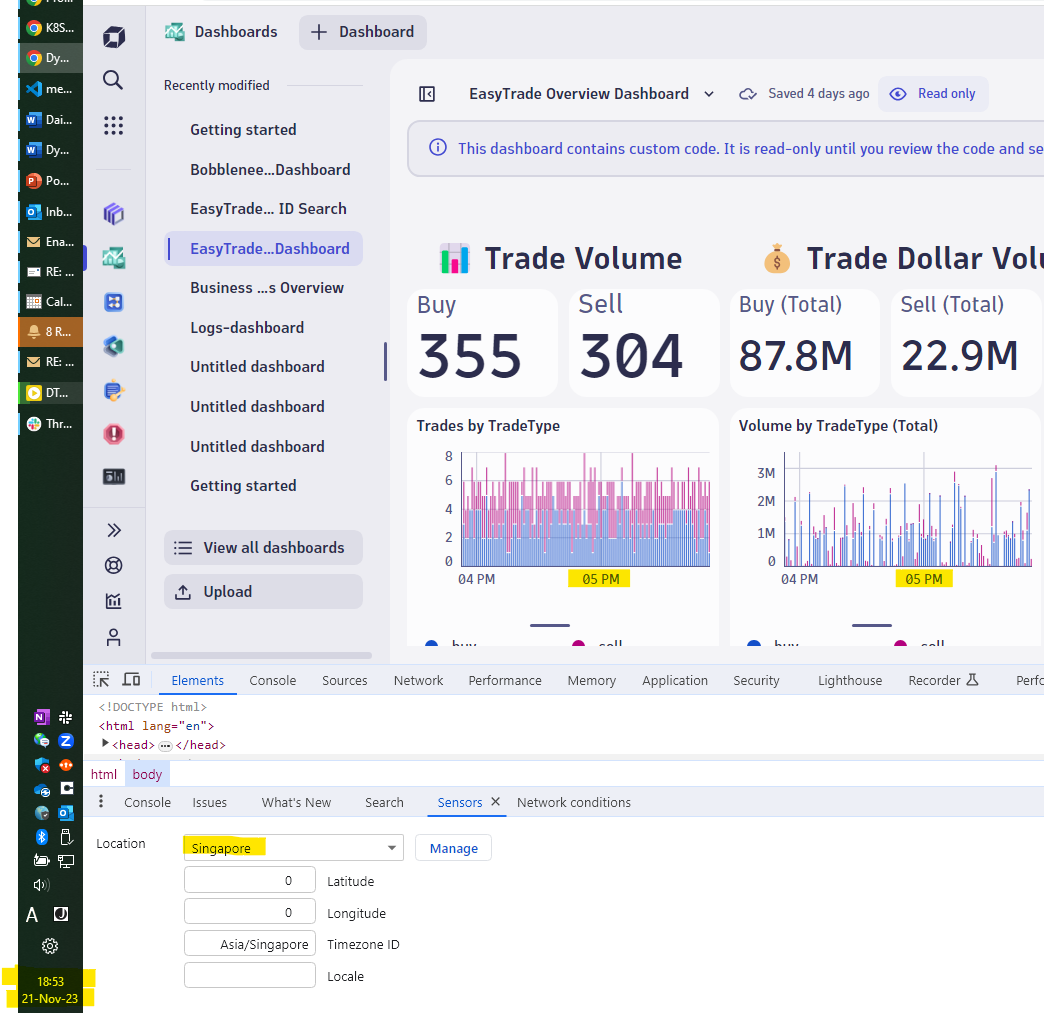1044x1013 pixels.
Task: Switch to top DevTools Console tab
Action: point(272,681)
